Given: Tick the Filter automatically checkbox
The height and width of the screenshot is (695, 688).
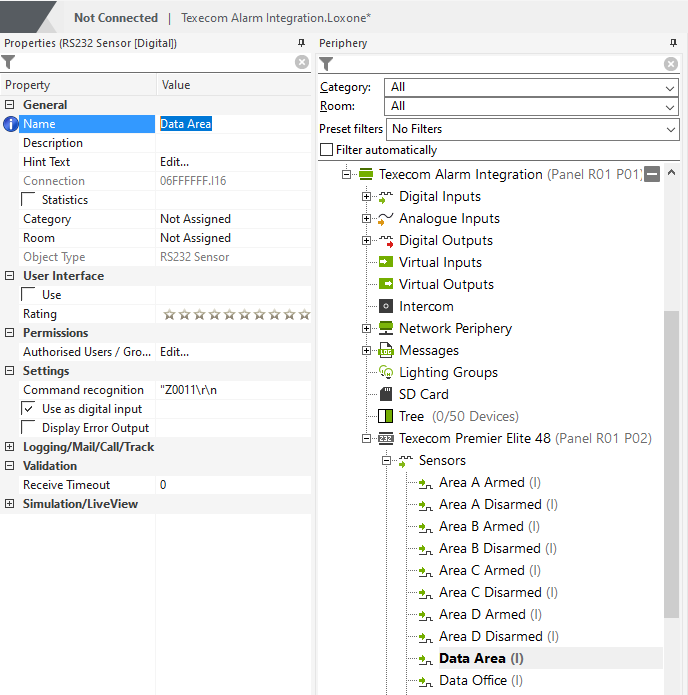Looking at the screenshot, I should [x=326, y=150].
